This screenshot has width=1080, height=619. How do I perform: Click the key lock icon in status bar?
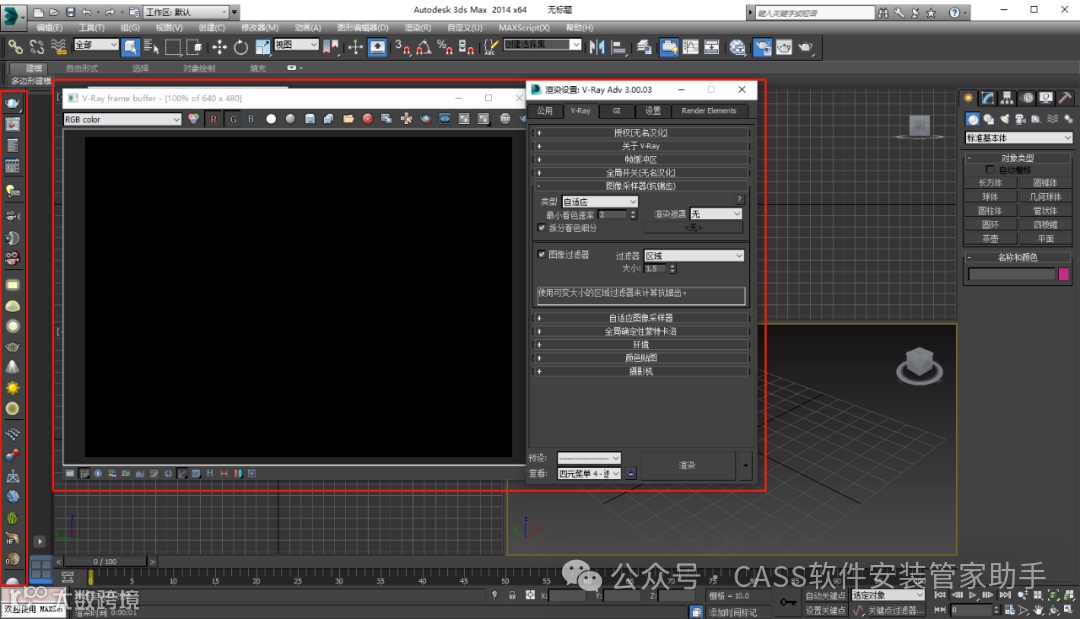click(x=512, y=595)
